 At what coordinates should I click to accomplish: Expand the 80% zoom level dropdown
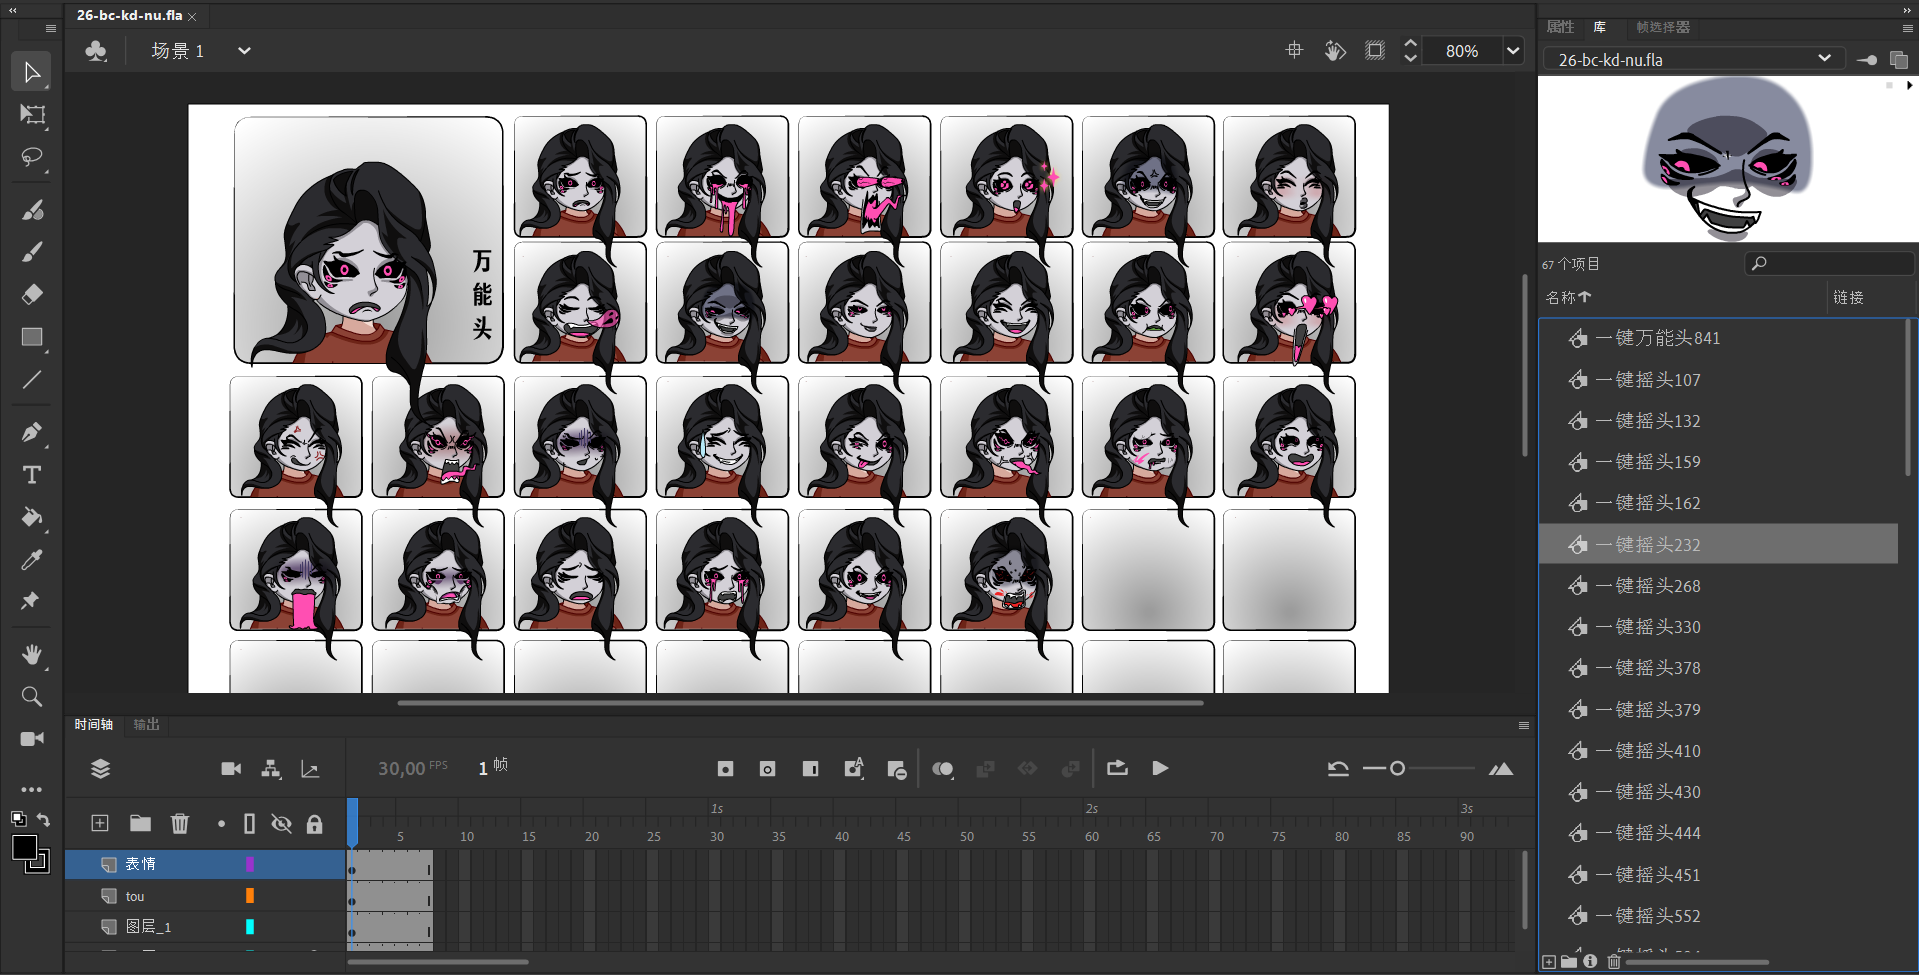(1513, 51)
